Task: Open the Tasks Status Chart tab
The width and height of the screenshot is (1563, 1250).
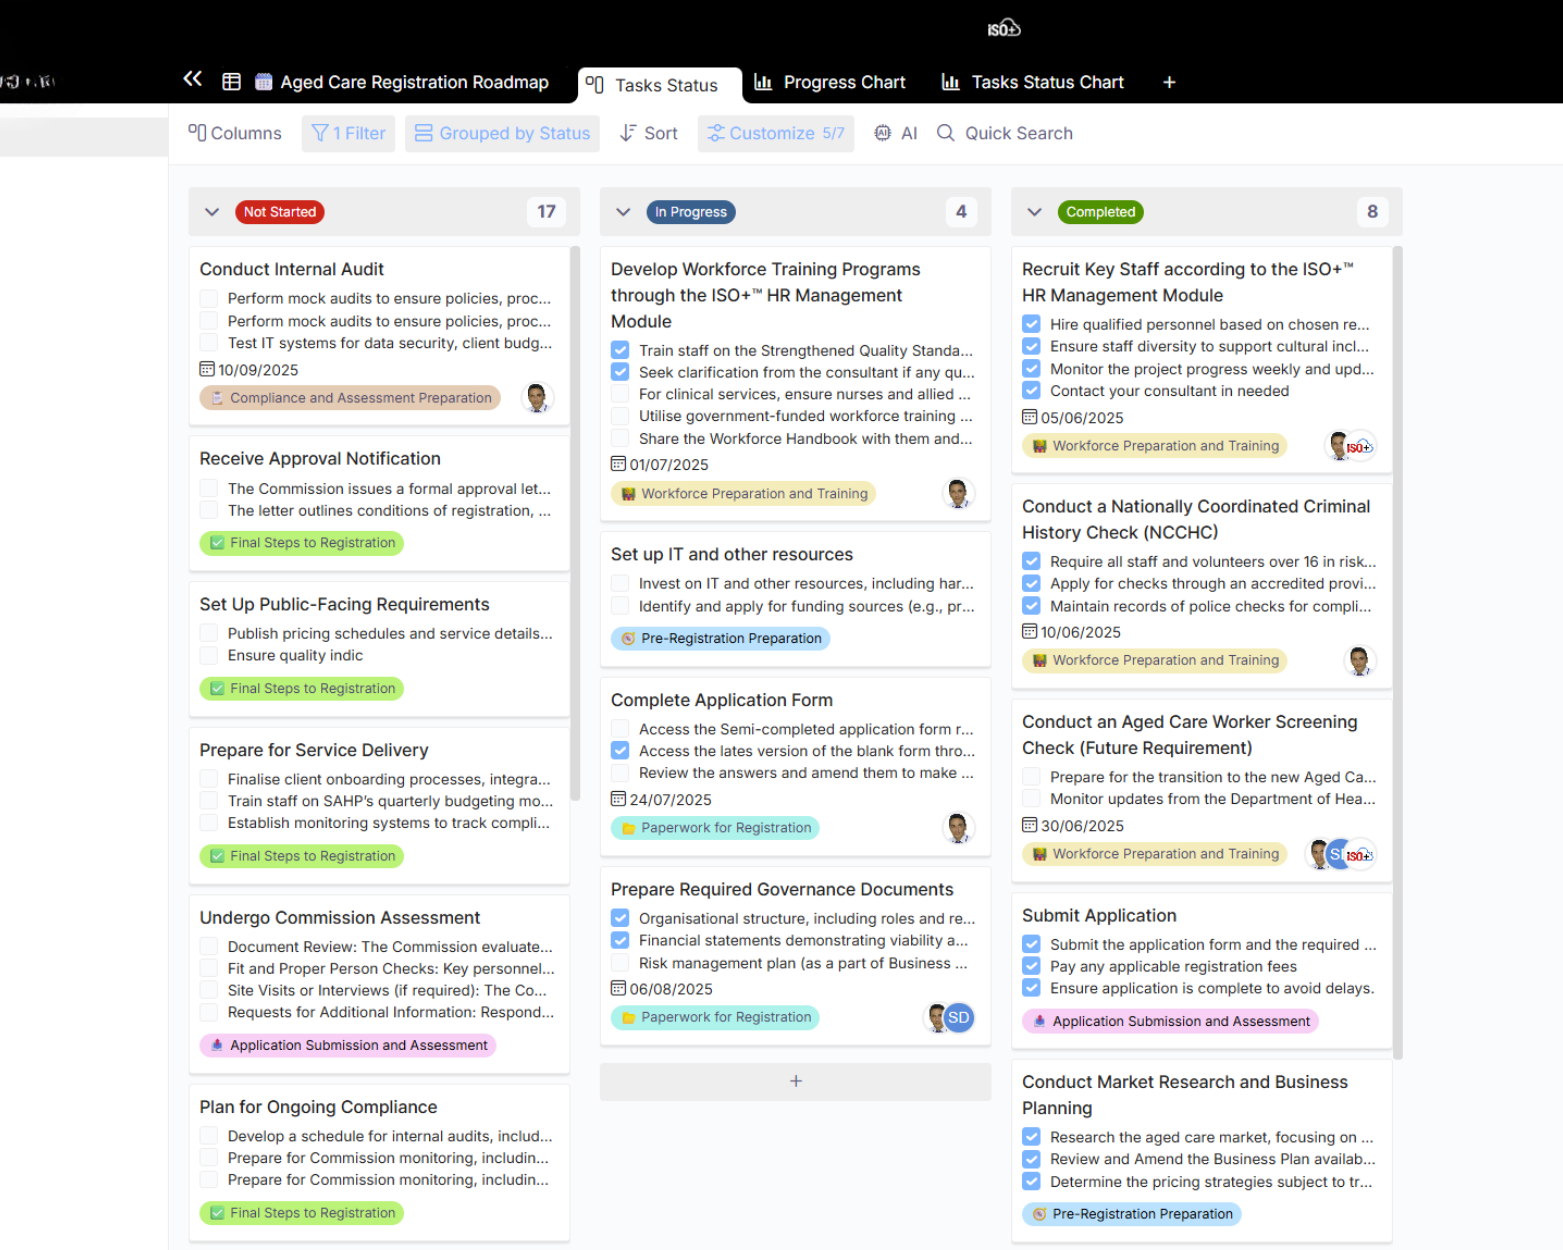Action: (x=1033, y=82)
